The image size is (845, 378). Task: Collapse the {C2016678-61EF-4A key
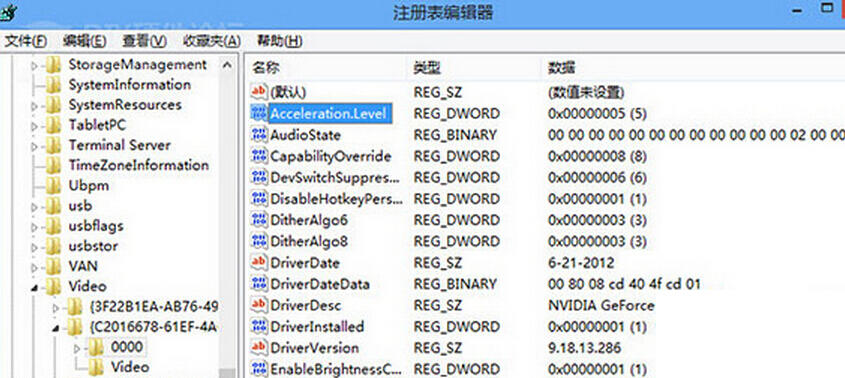57,328
